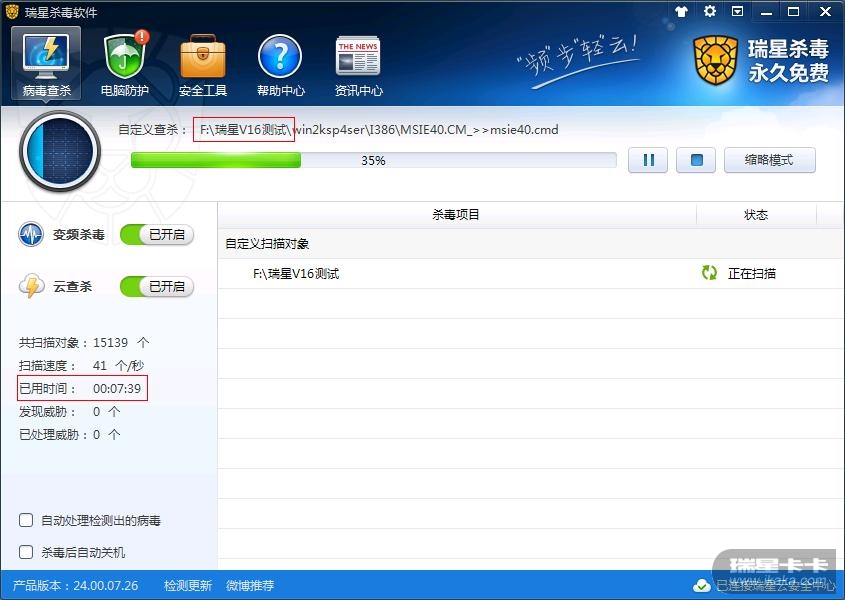Open the 帮助中心 help tab

(280, 65)
